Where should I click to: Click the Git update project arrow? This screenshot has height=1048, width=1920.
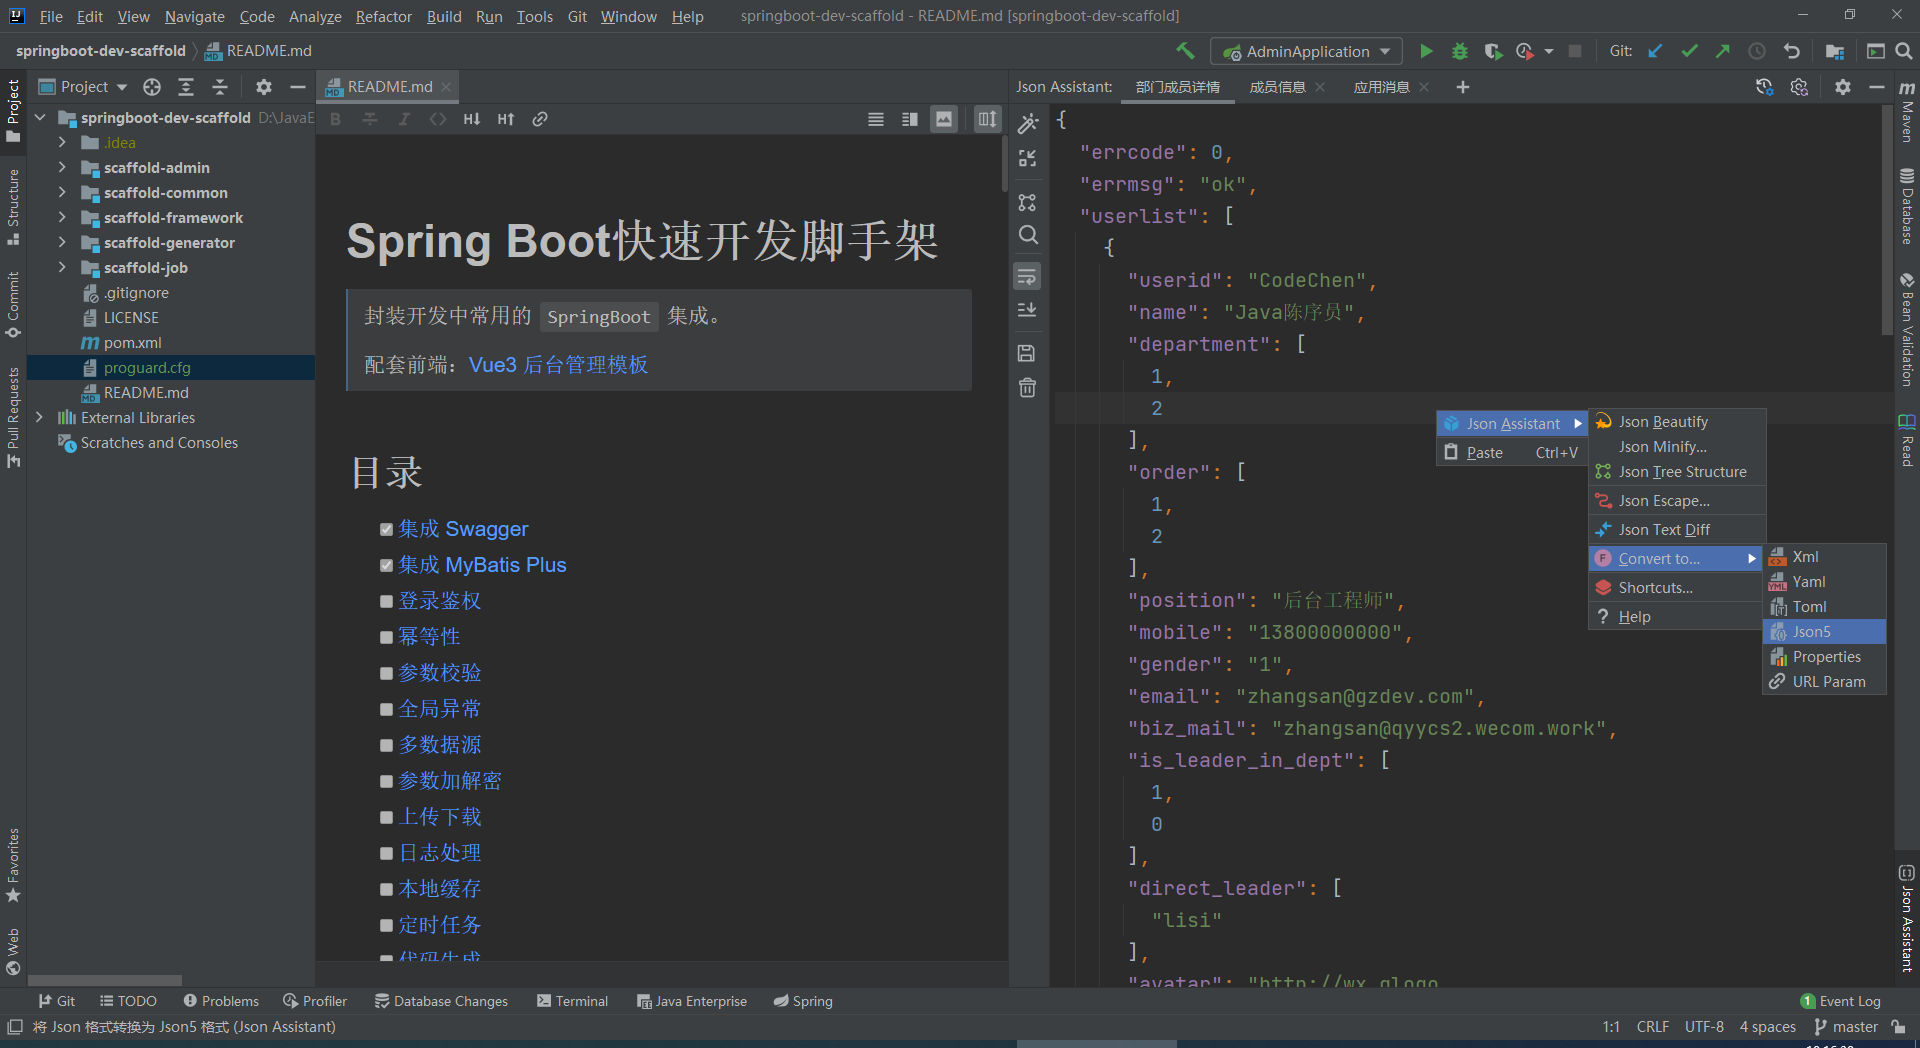pyautogui.click(x=1655, y=51)
